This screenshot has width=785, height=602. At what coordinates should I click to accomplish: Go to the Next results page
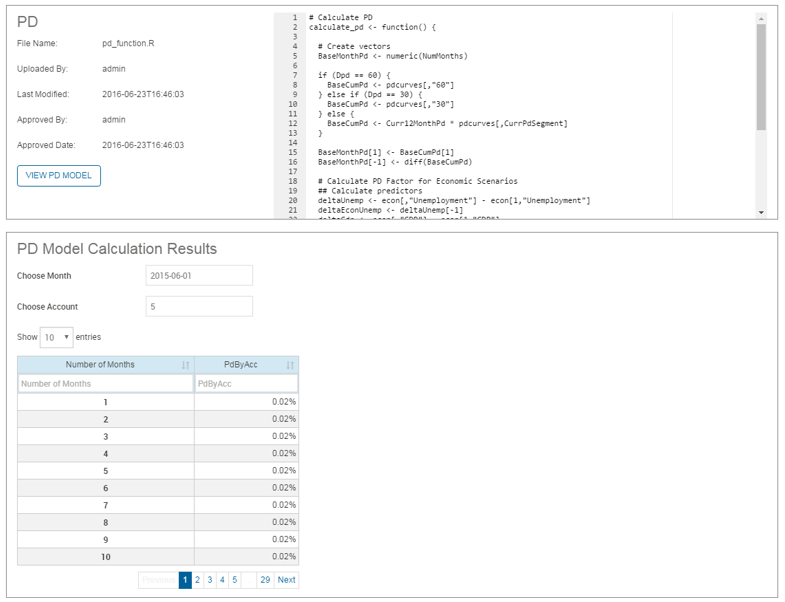click(286, 580)
